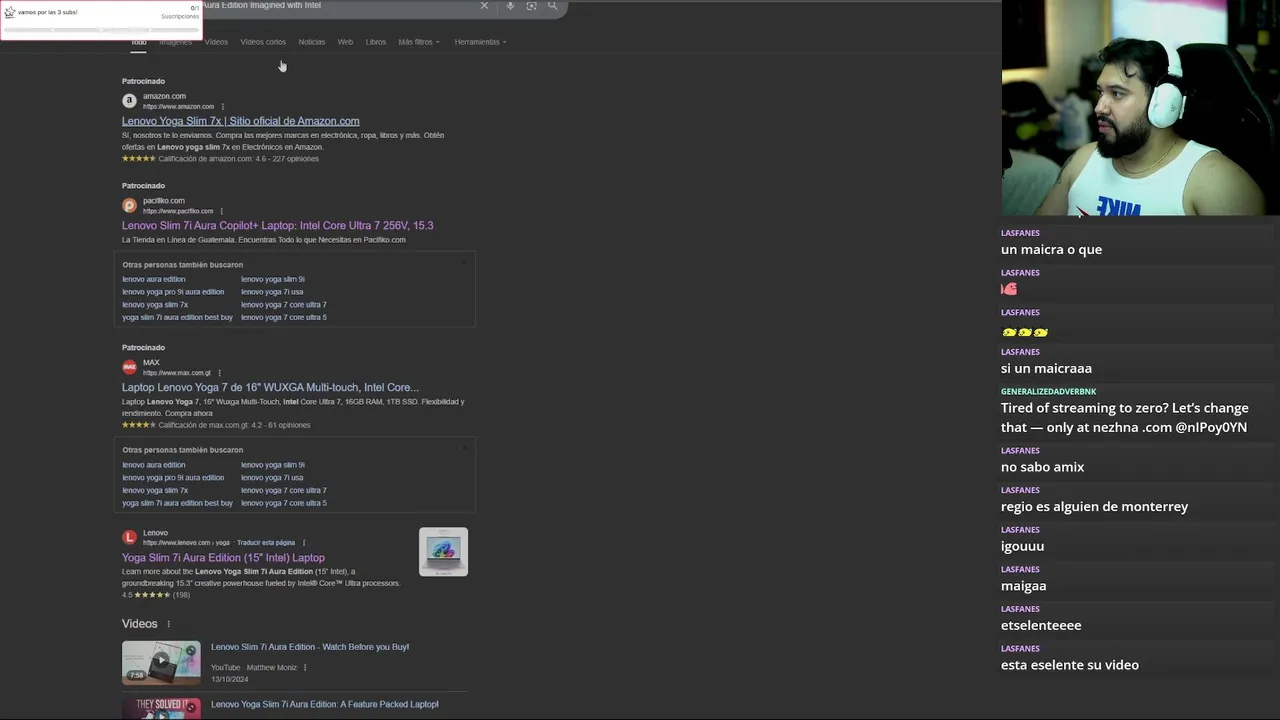Click max.com.gt rating '4.2 - 61 opiniones'

click(279, 425)
